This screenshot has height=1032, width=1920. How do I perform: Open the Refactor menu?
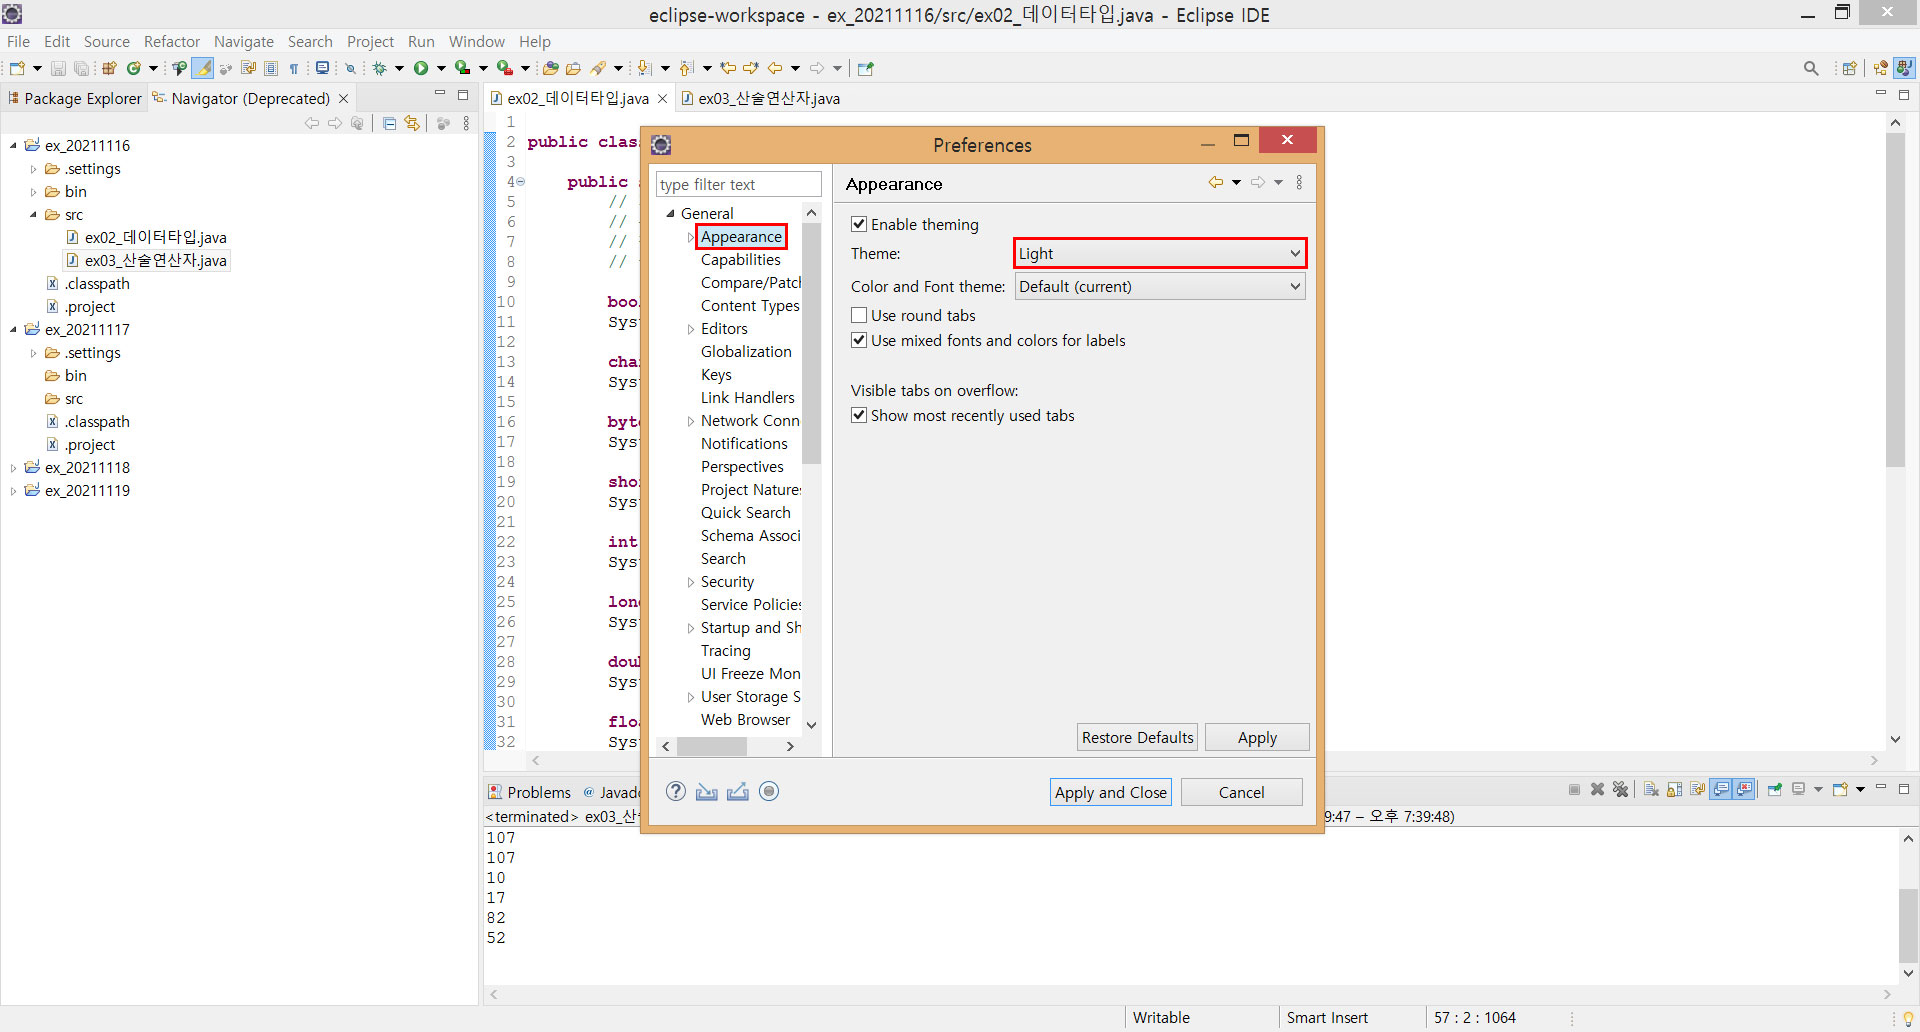click(172, 41)
